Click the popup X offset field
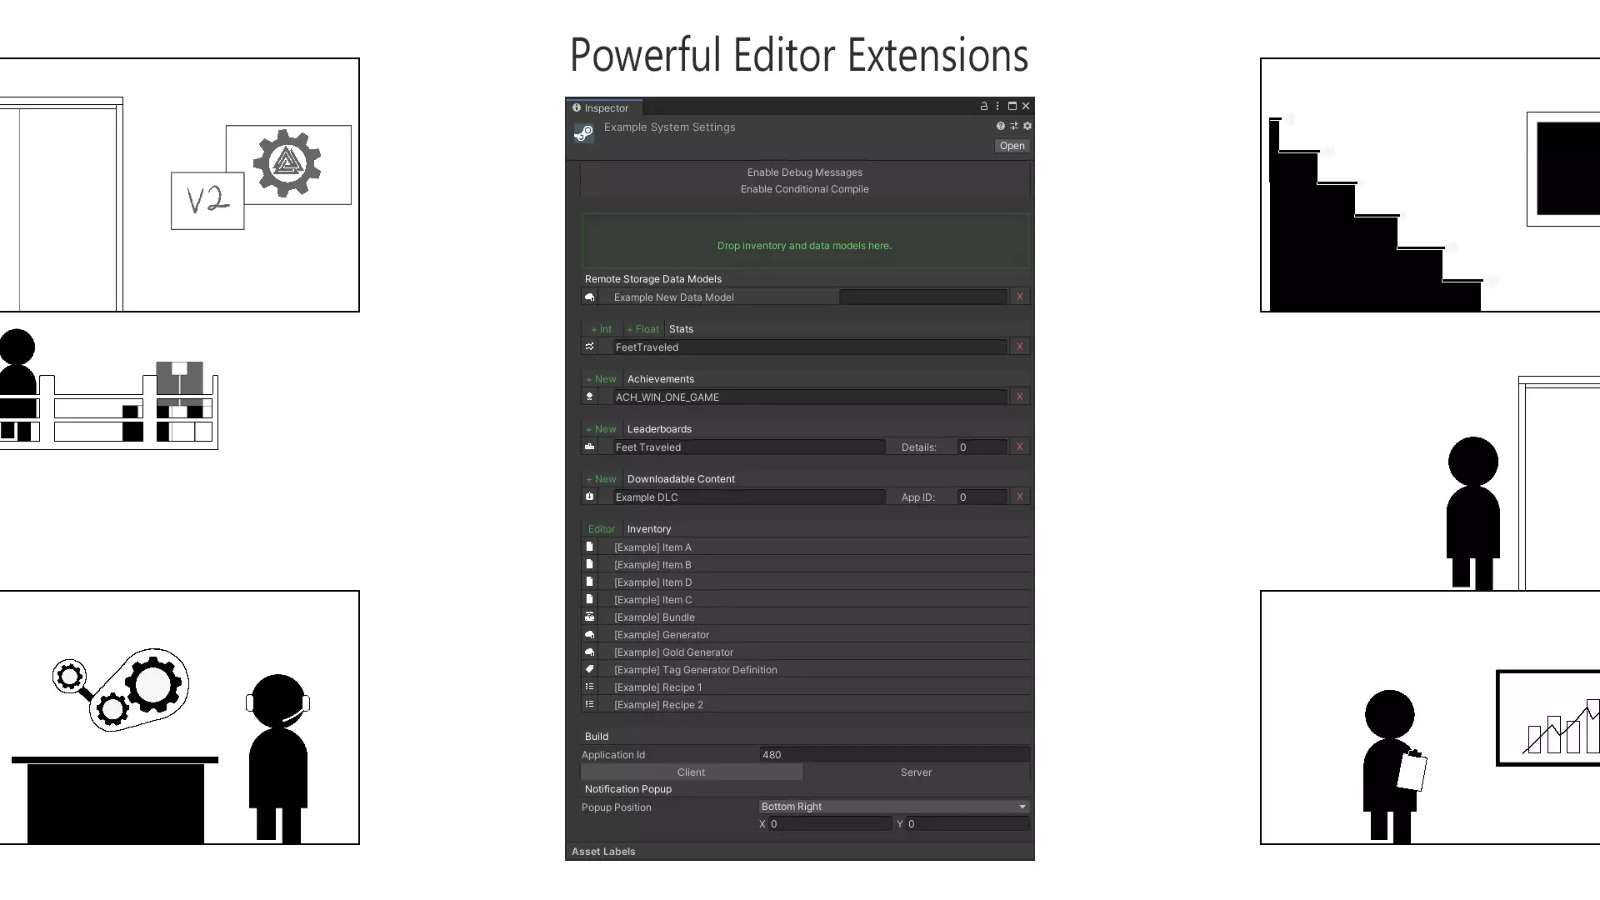 click(x=829, y=824)
